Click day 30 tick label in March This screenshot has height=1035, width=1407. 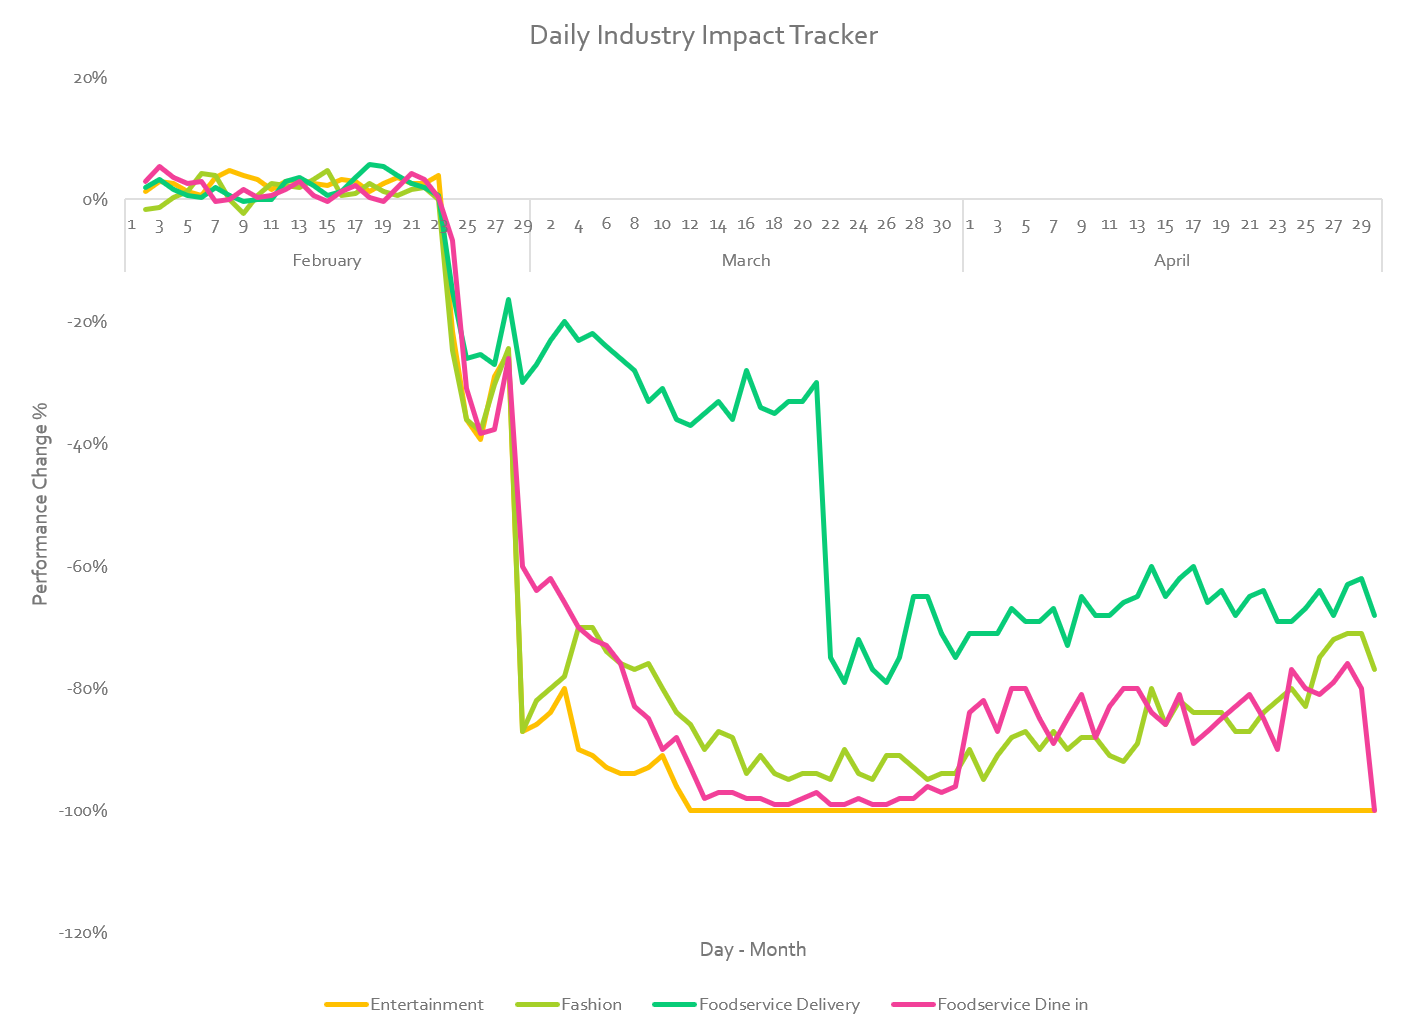942,225
